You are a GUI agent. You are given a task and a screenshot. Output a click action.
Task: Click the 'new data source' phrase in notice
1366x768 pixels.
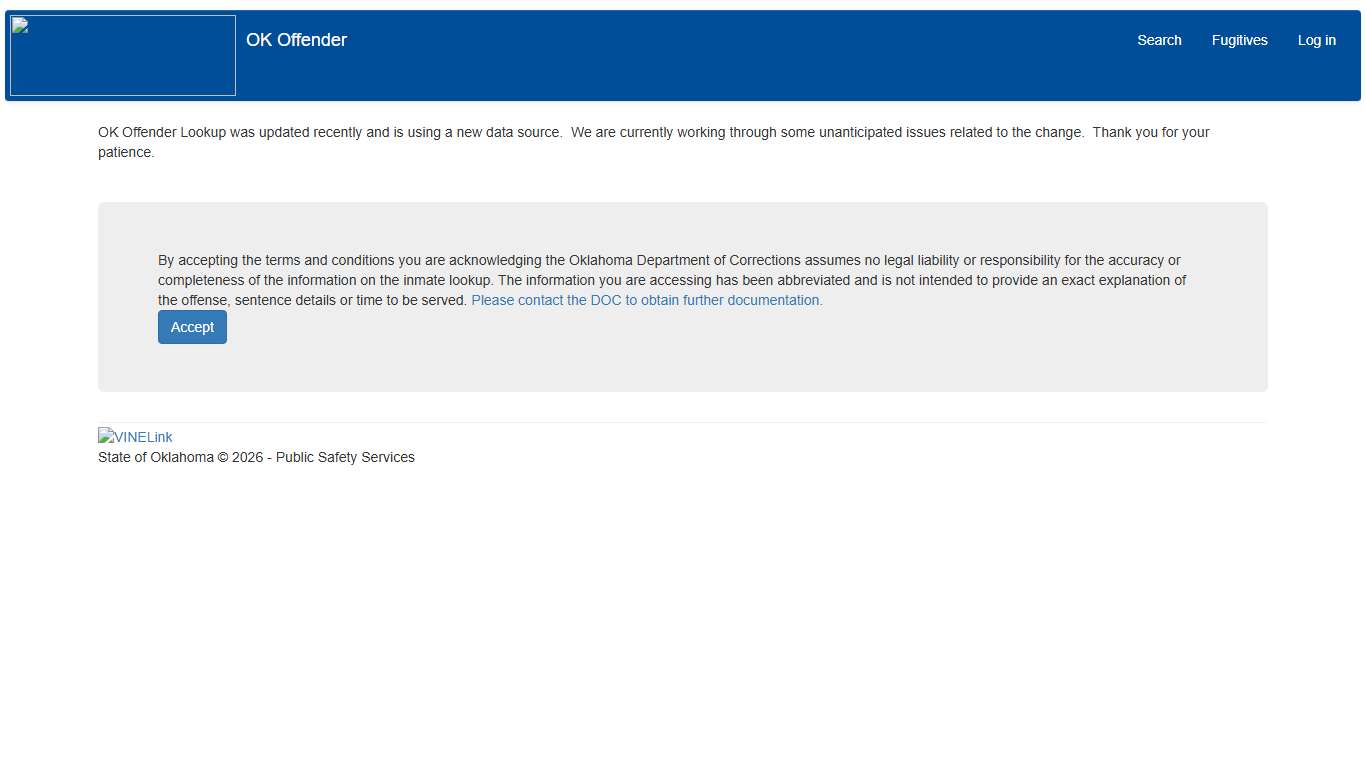509,132
